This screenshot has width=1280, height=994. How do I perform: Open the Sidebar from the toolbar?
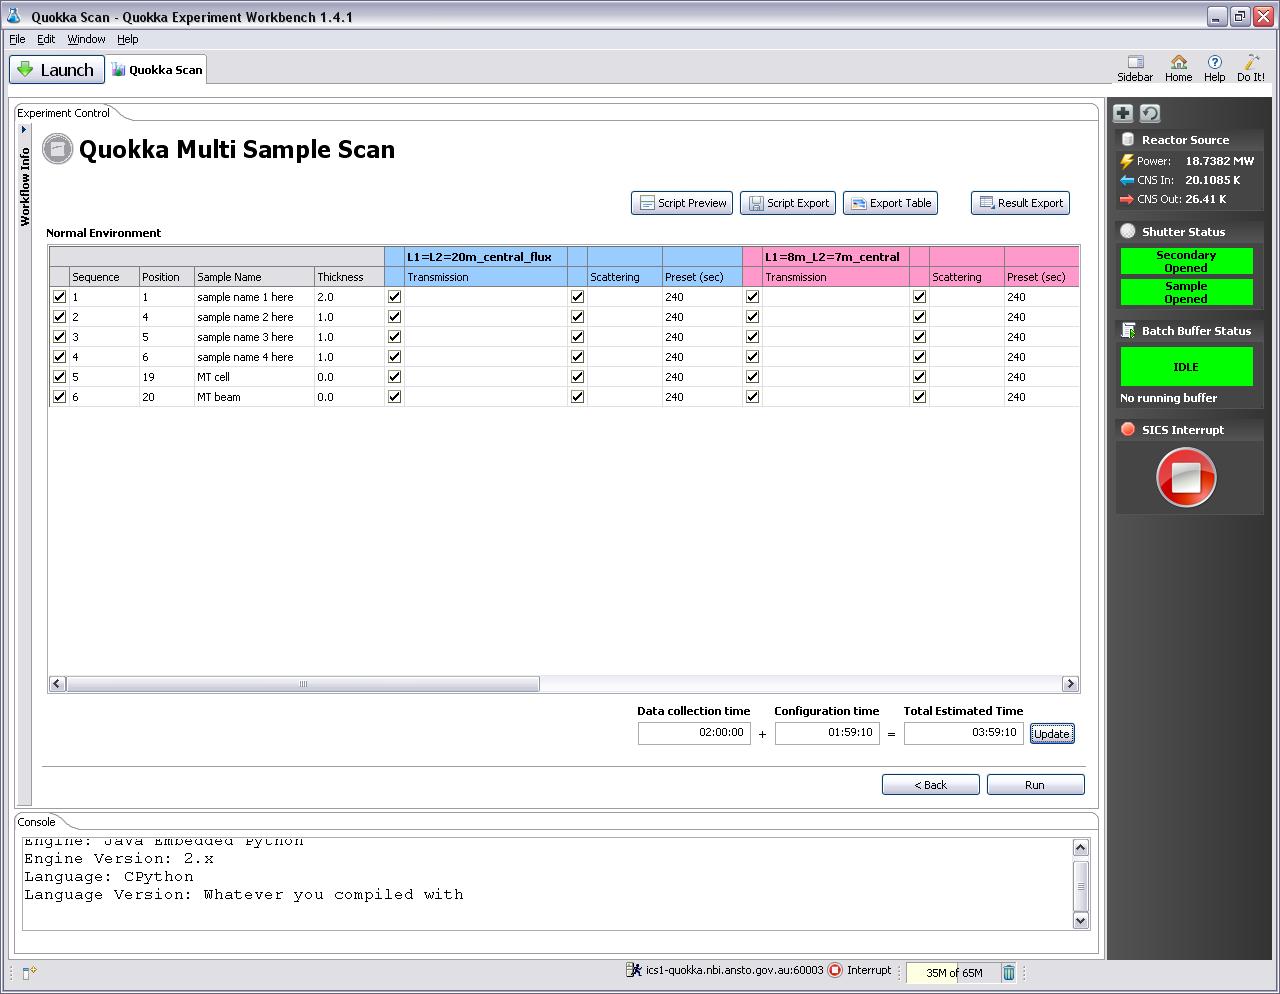pyautogui.click(x=1135, y=68)
